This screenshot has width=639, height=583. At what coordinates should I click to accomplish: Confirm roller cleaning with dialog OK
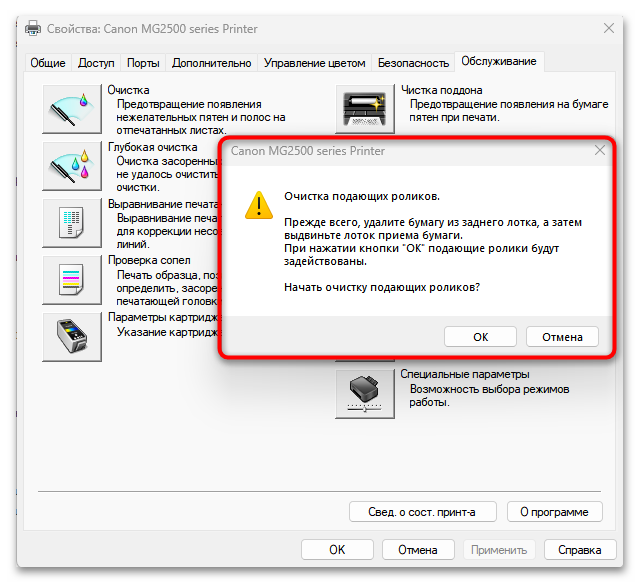(x=480, y=337)
